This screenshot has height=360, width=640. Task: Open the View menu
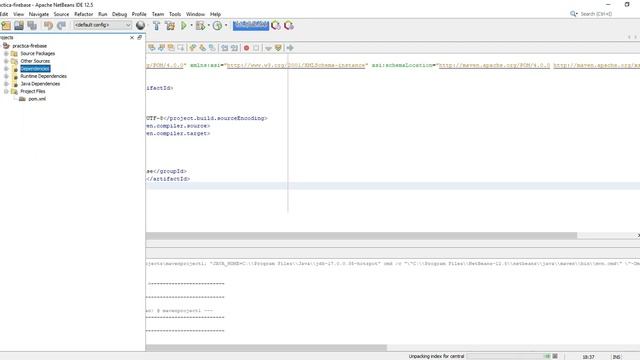click(x=18, y=14)
